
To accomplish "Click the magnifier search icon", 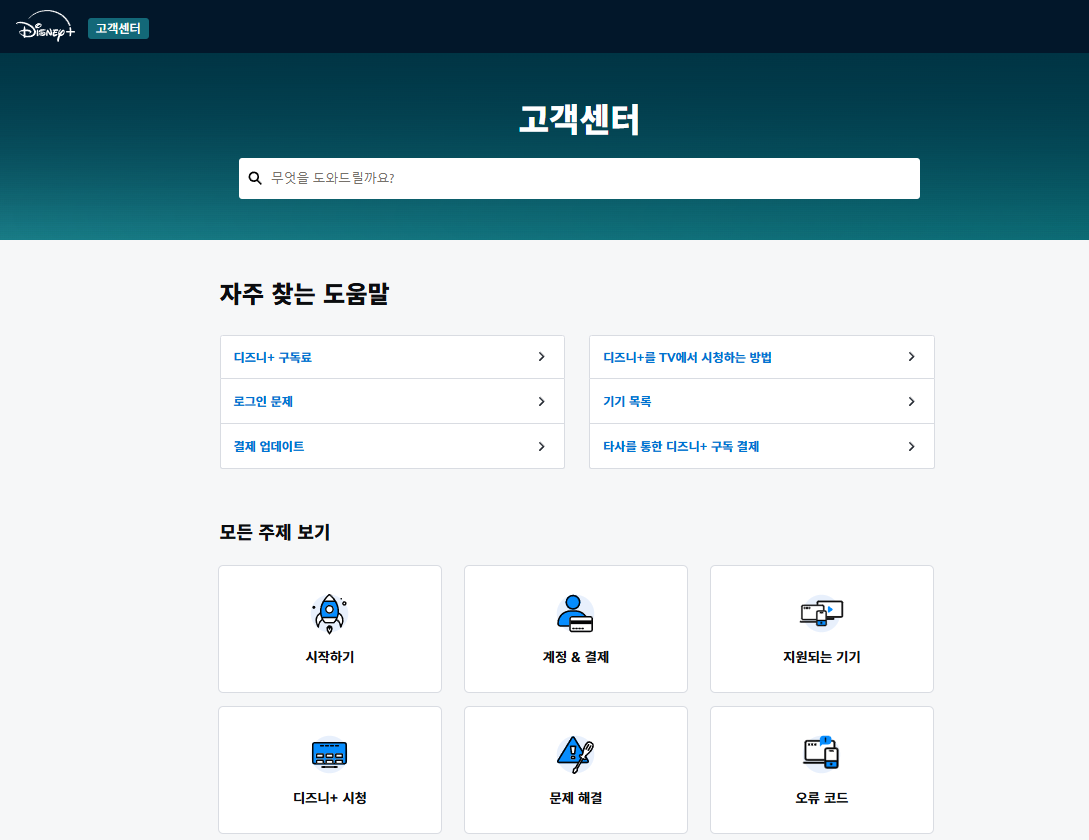I will pos(255,179).
